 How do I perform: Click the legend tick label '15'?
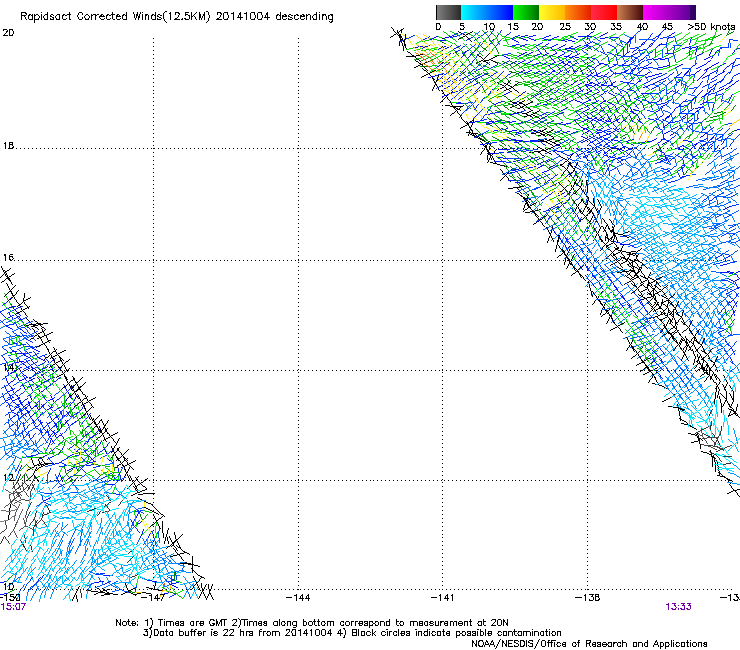[x=513, y=27]
